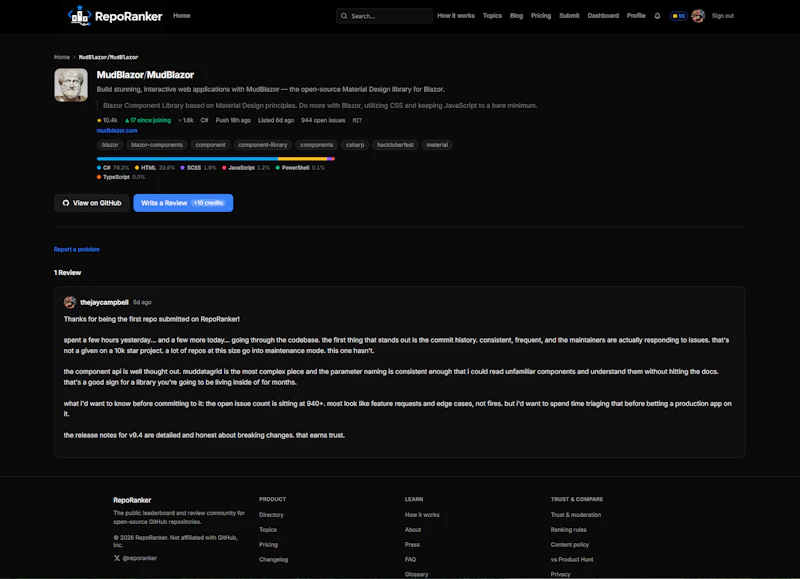Open Directory footer link
Viewport: 800px width, 579px height.
click(x=271, y=515)
